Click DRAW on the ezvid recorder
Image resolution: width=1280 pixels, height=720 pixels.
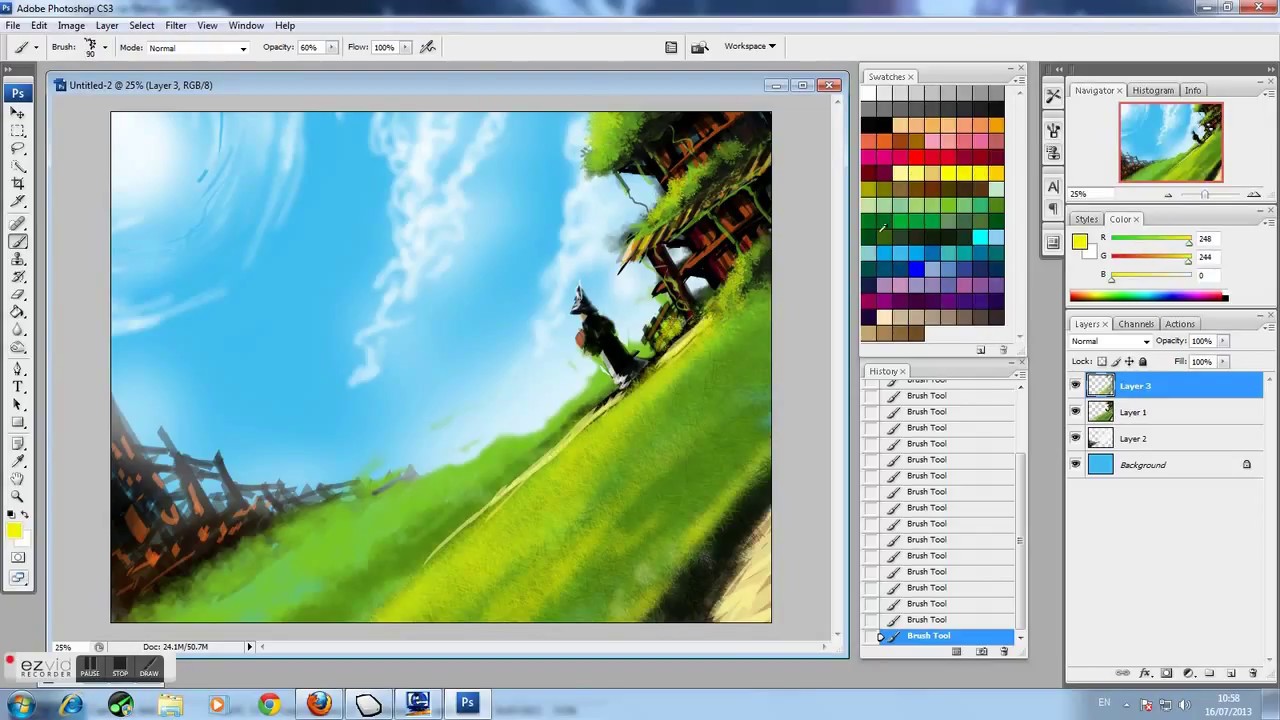pyautogui.click(x=149, y=667)
